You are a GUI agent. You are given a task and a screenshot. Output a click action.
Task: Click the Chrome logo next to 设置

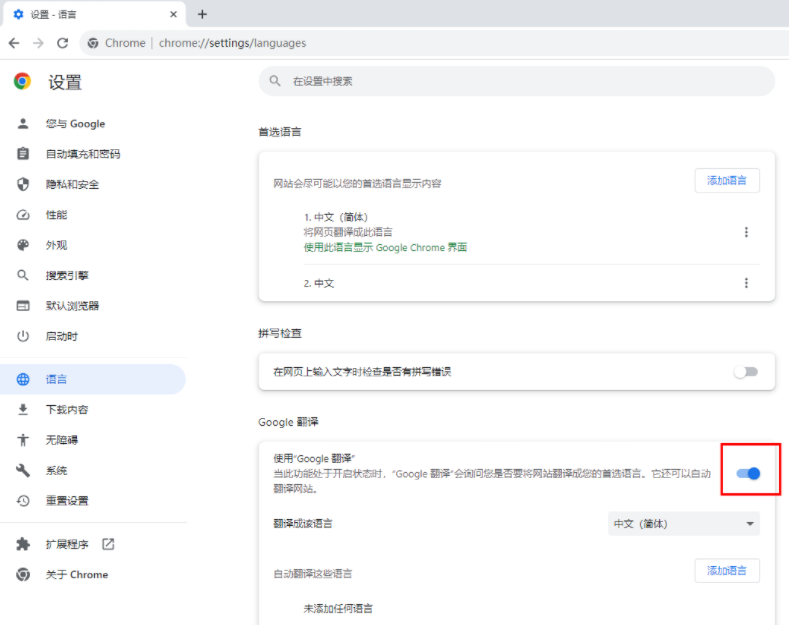tap(22, 82)
